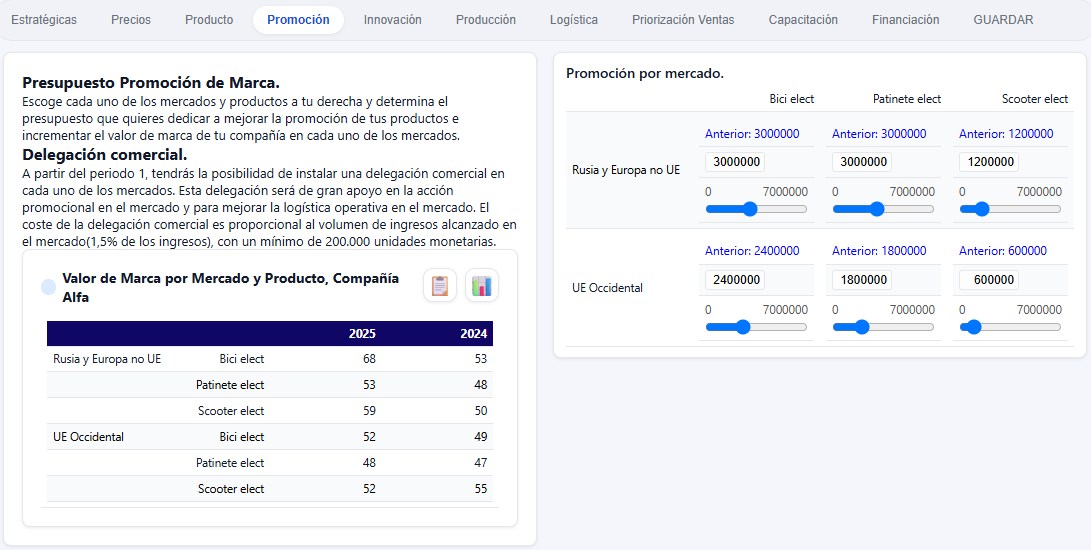
Task: Click UE Occidental Bici elect field 2400000
Action: 735,280
